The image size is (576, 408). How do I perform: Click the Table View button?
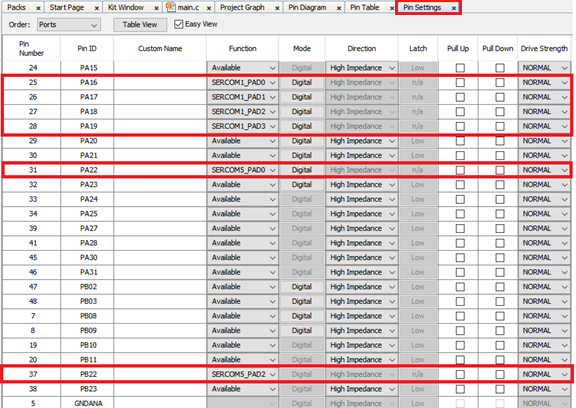point(140,25)
